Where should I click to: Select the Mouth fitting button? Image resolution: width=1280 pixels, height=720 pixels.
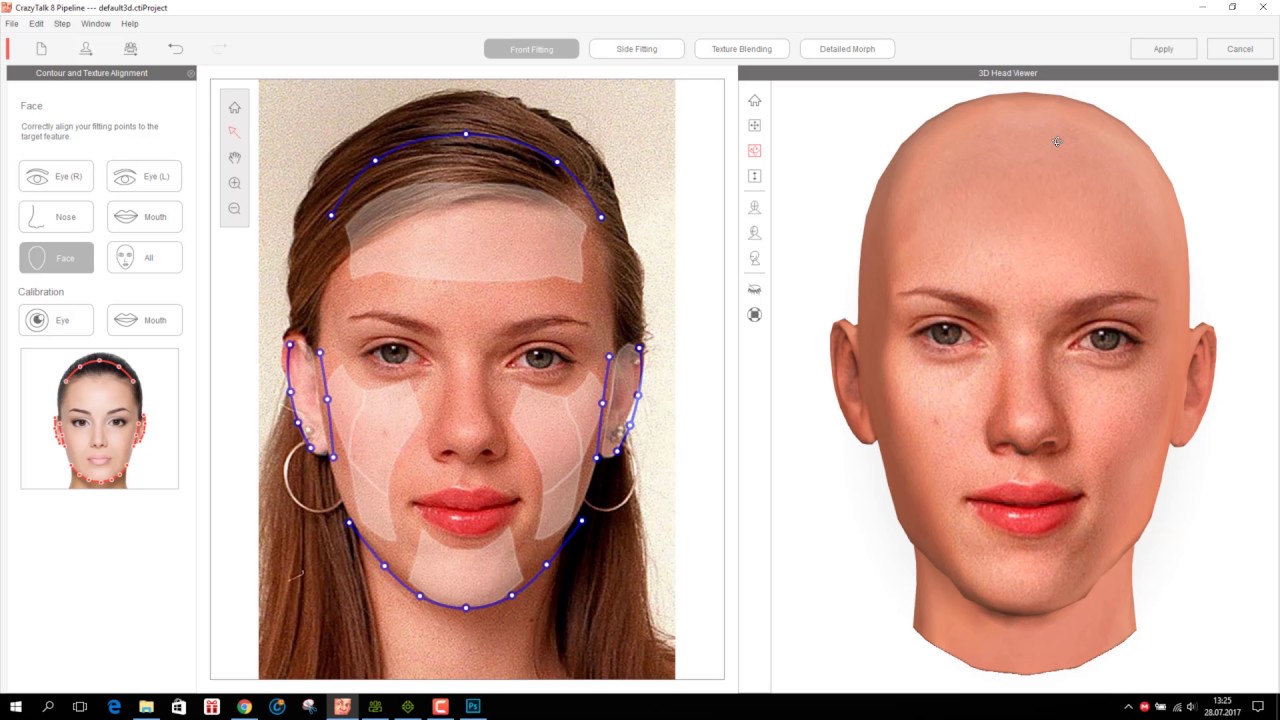click(x=144, y=216)
